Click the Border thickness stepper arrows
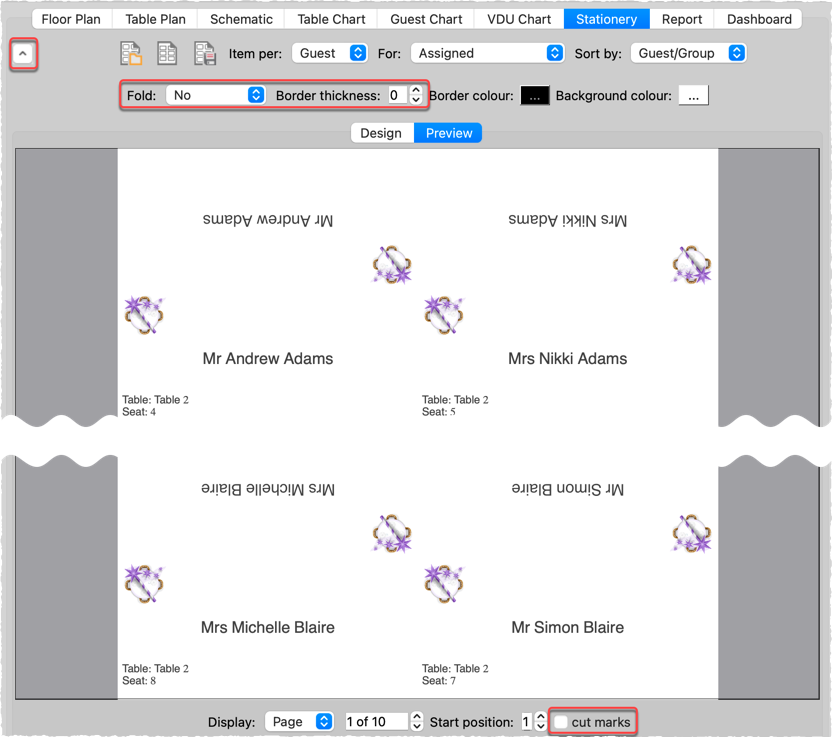832x737 pixels. pyautogui.click(x=417, y=96)
